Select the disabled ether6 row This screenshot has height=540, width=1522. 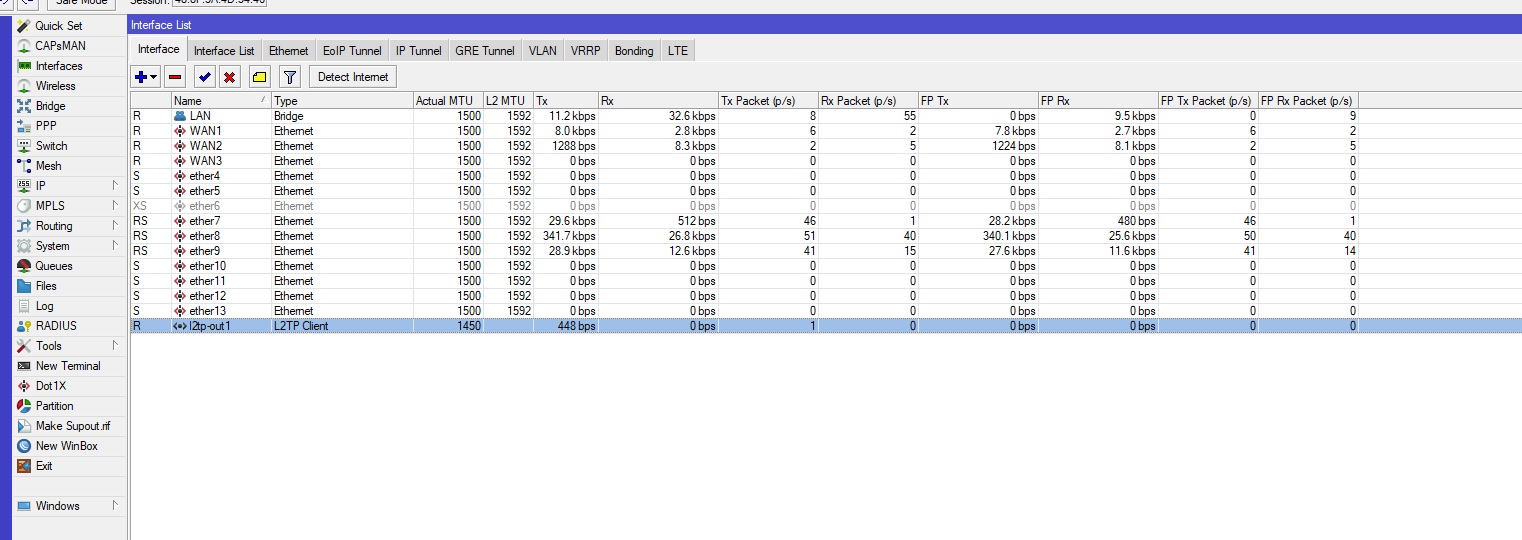[826, 206]
